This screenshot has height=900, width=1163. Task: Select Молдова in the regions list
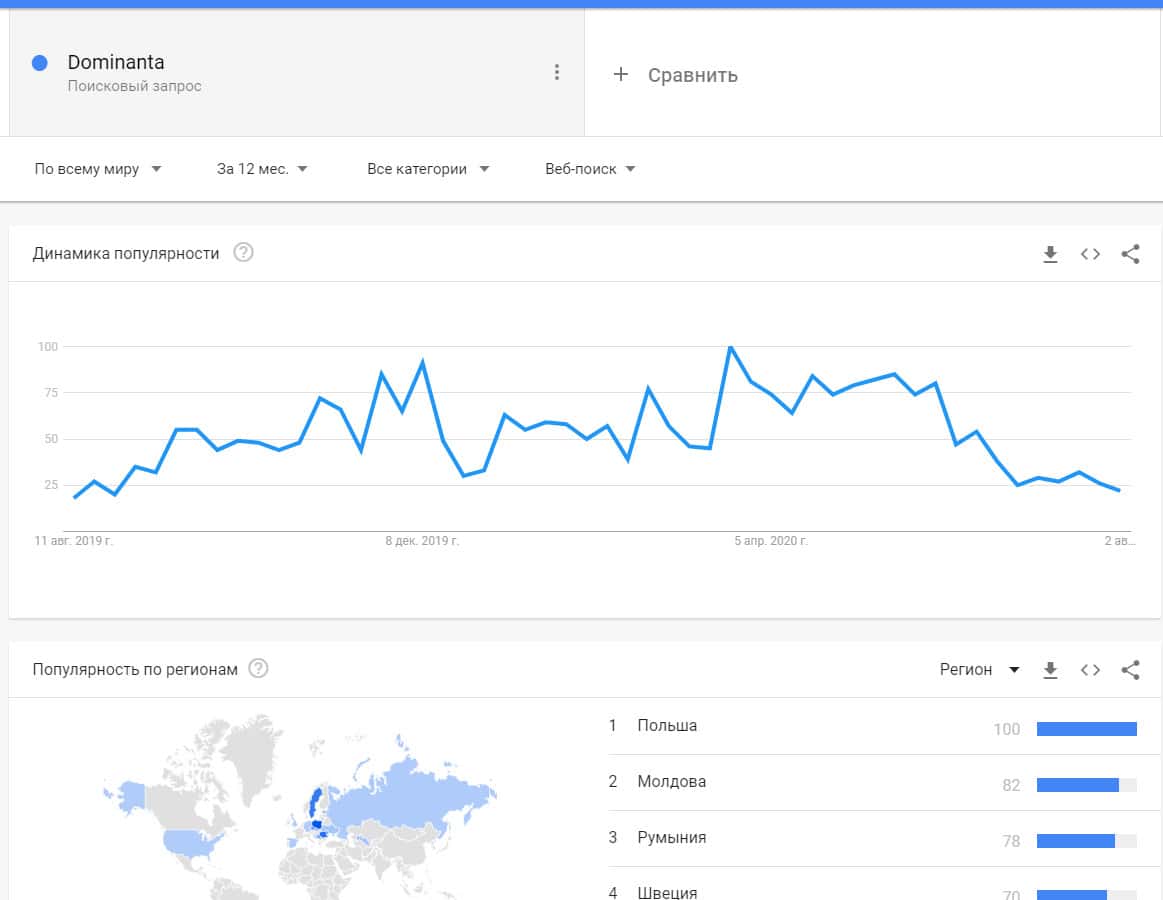671,782
